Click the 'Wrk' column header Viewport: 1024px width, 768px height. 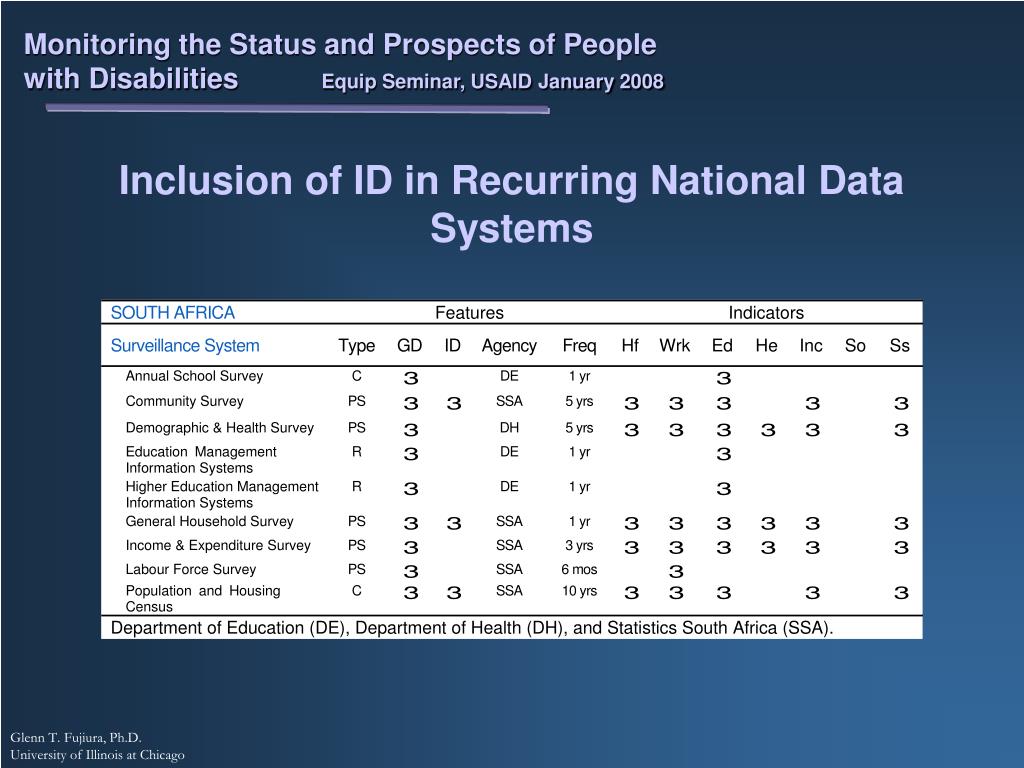[x=675, y=345]
